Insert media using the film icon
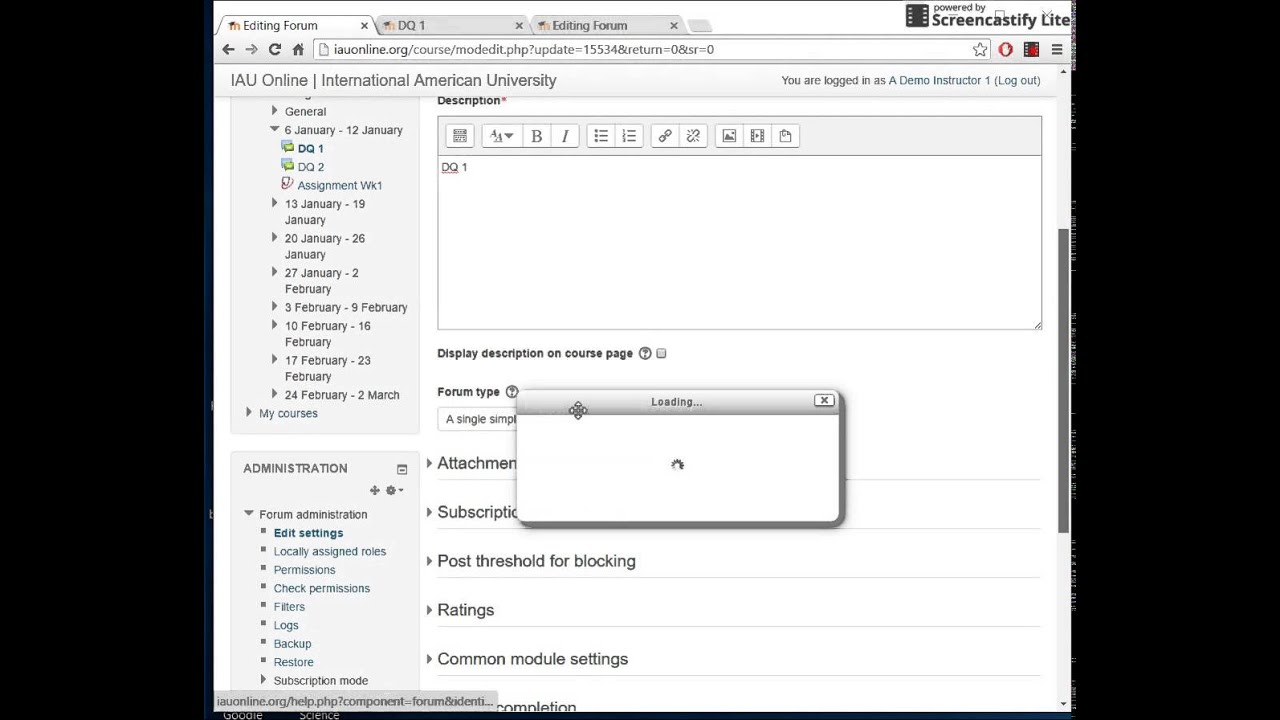Image resolution: width=1280 pixels, height=720 pixels. [x=757, y=136]
